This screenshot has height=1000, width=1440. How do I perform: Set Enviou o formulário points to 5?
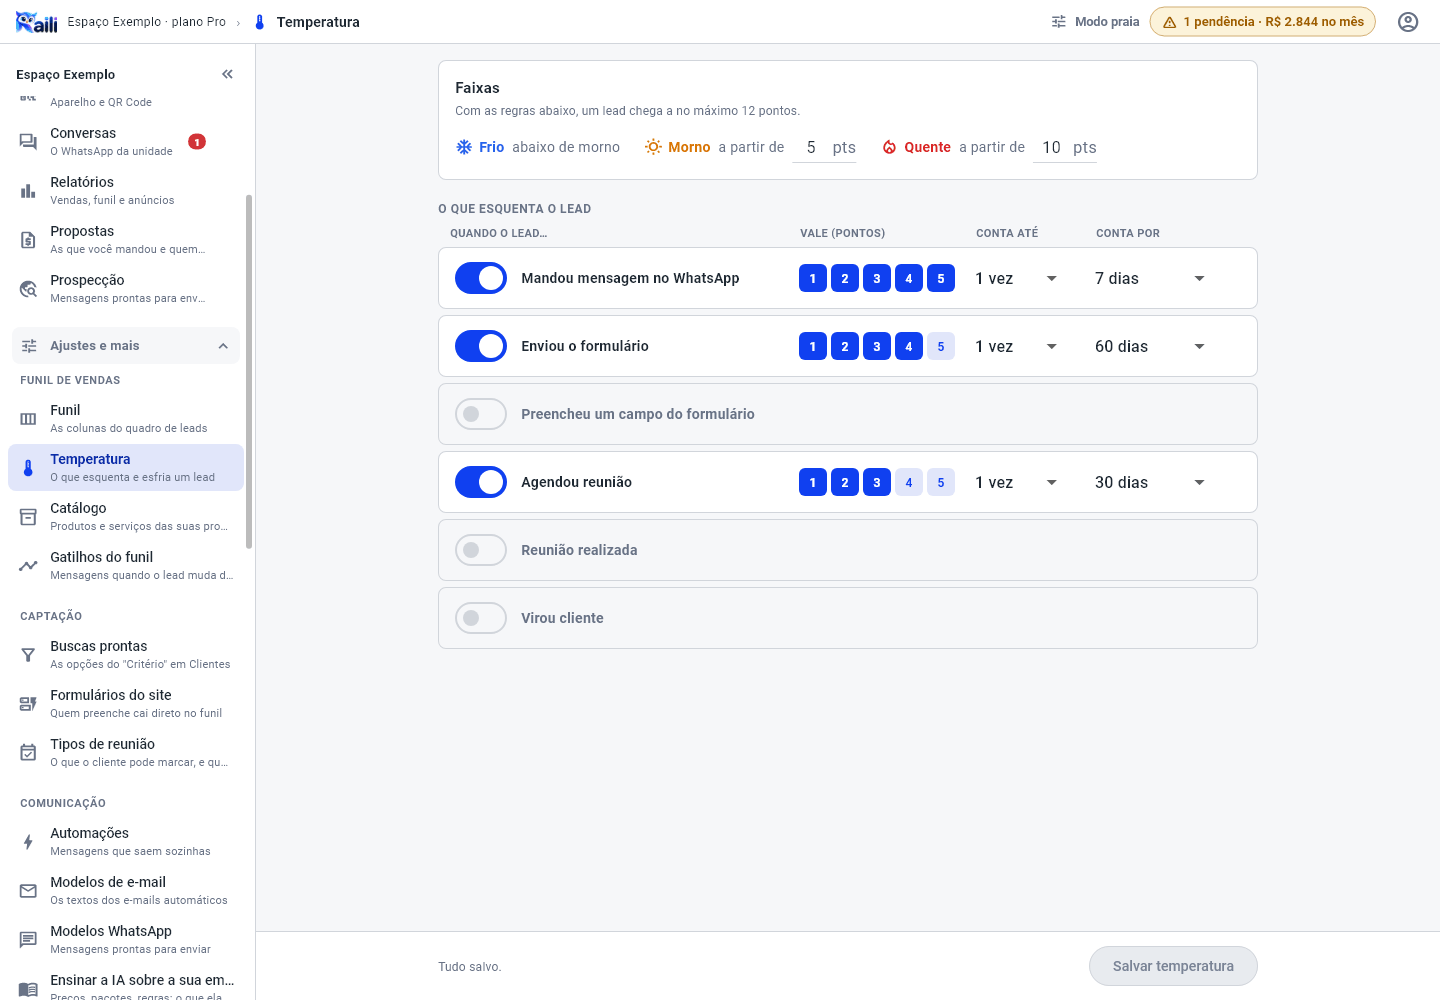[x=941, y=346]
